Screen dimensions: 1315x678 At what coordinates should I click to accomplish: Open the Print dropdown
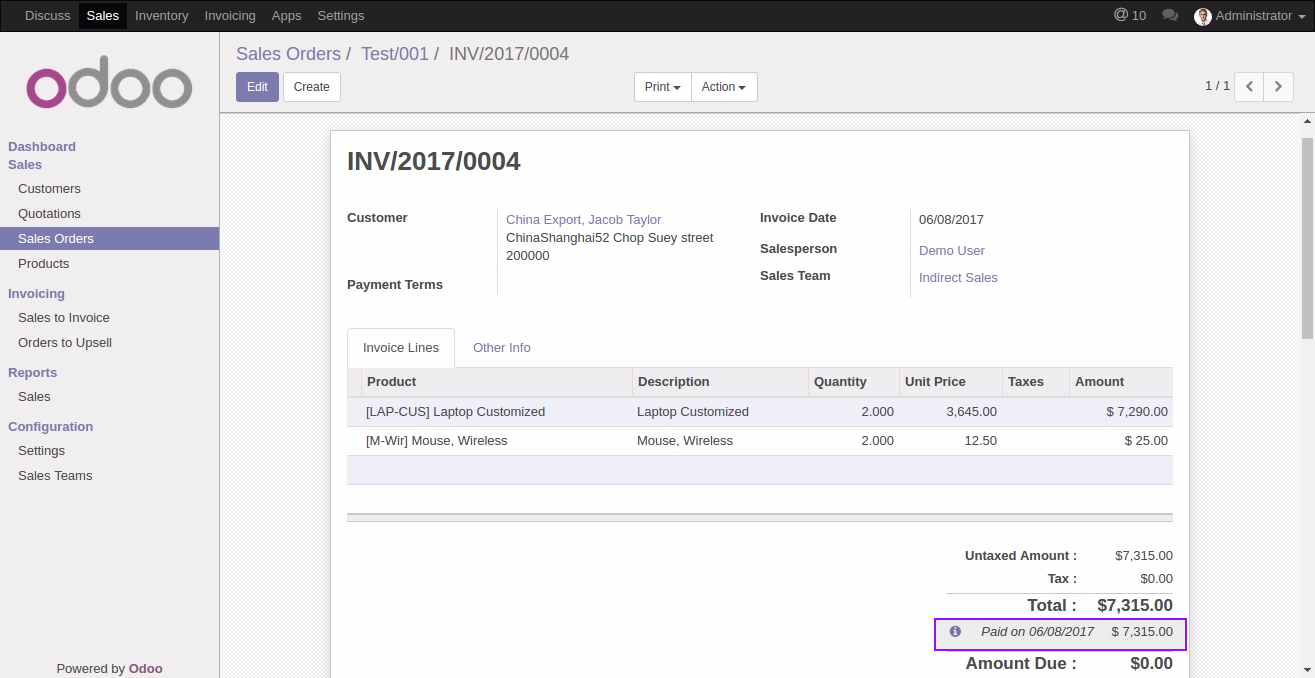(x=662, y=87)
